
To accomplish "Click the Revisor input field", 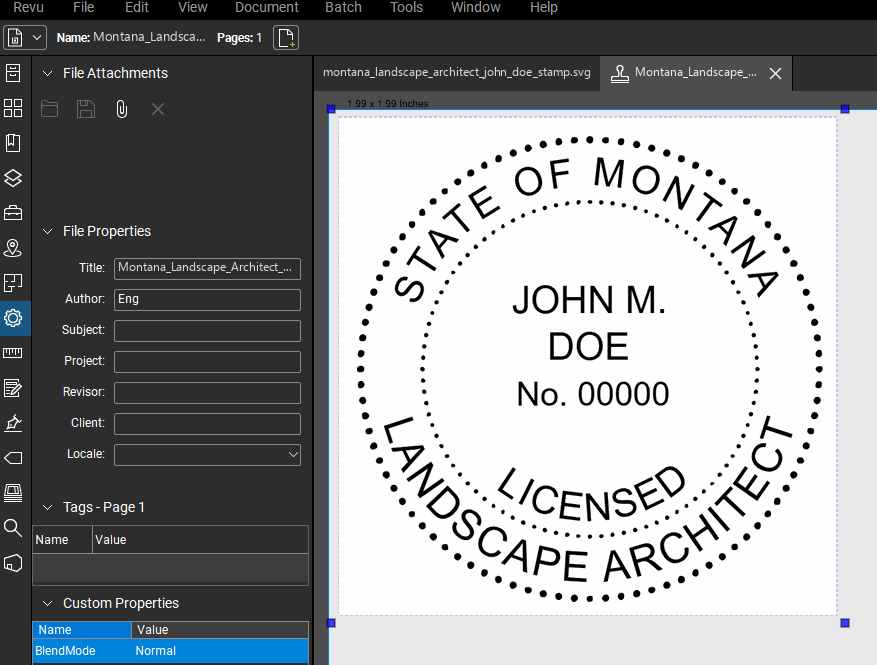I will [208, 393].
